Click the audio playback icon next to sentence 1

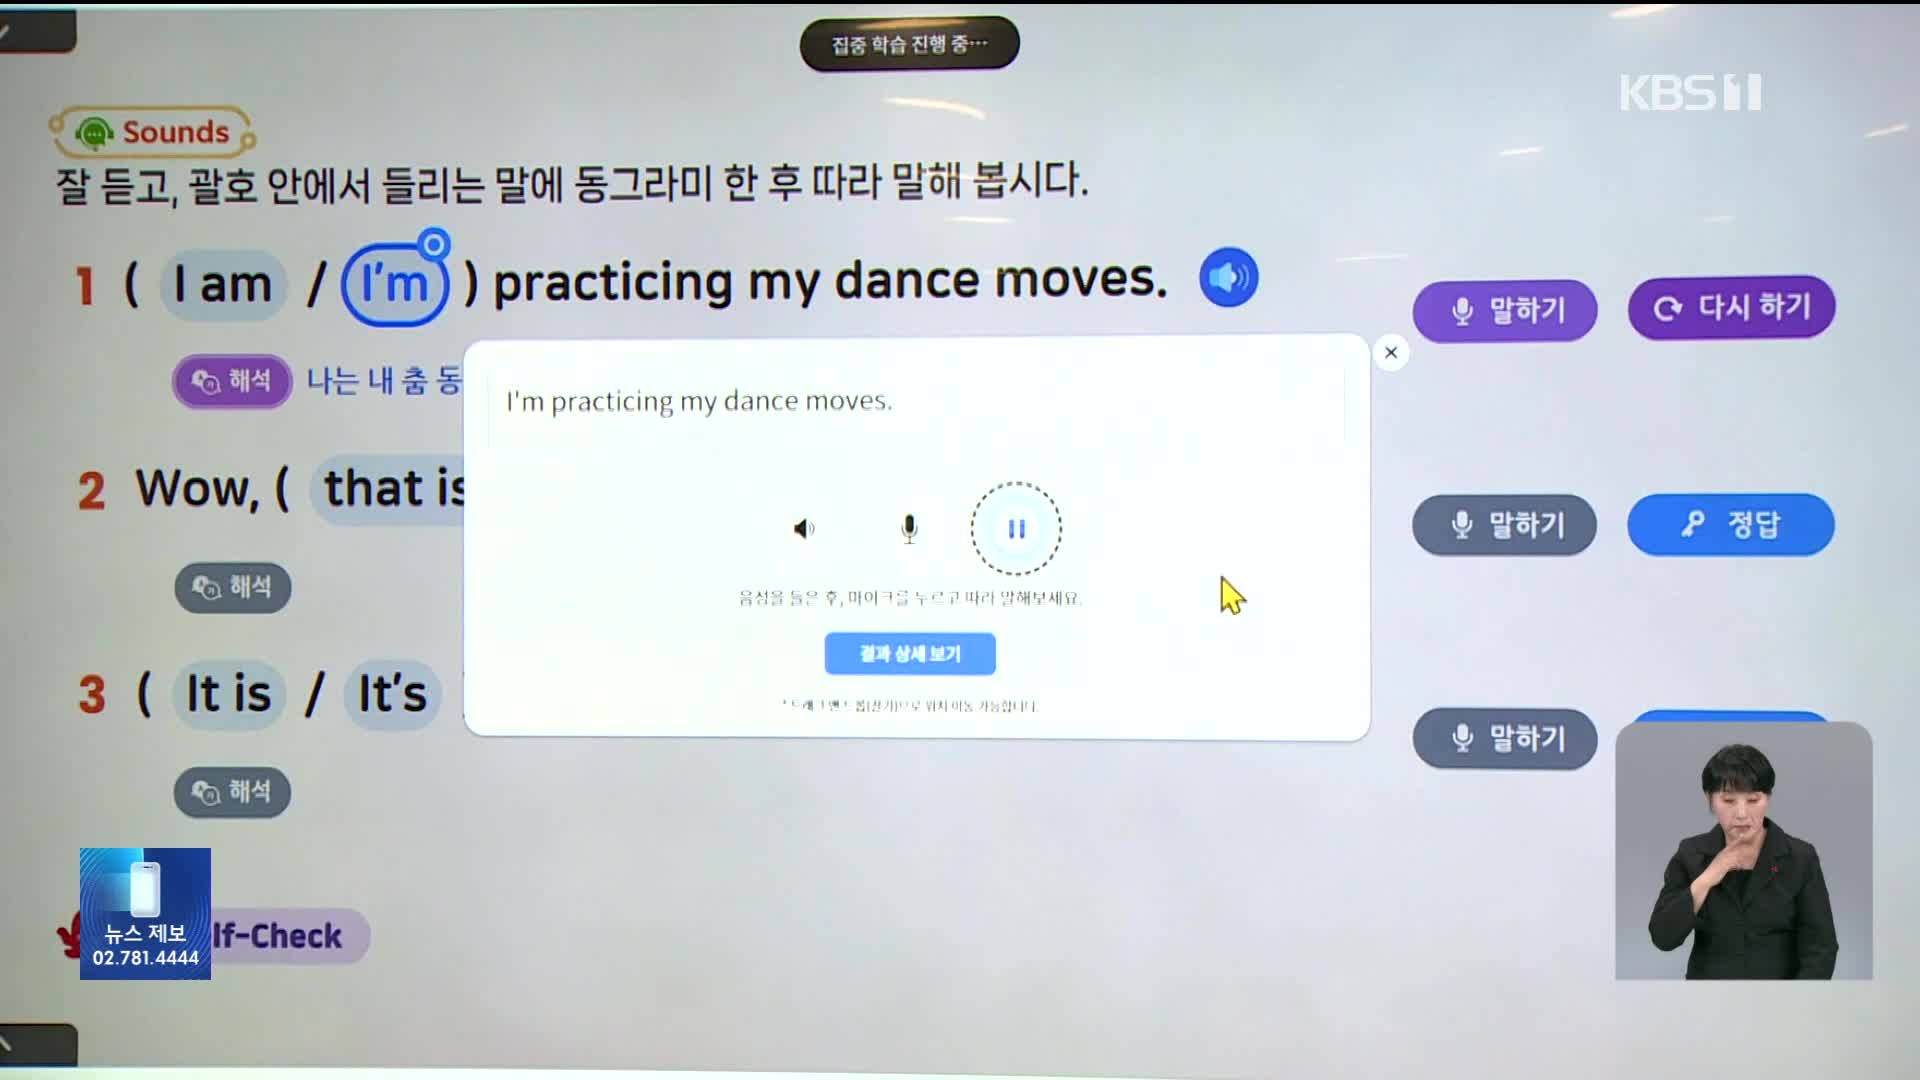[x=1225, y=276]
